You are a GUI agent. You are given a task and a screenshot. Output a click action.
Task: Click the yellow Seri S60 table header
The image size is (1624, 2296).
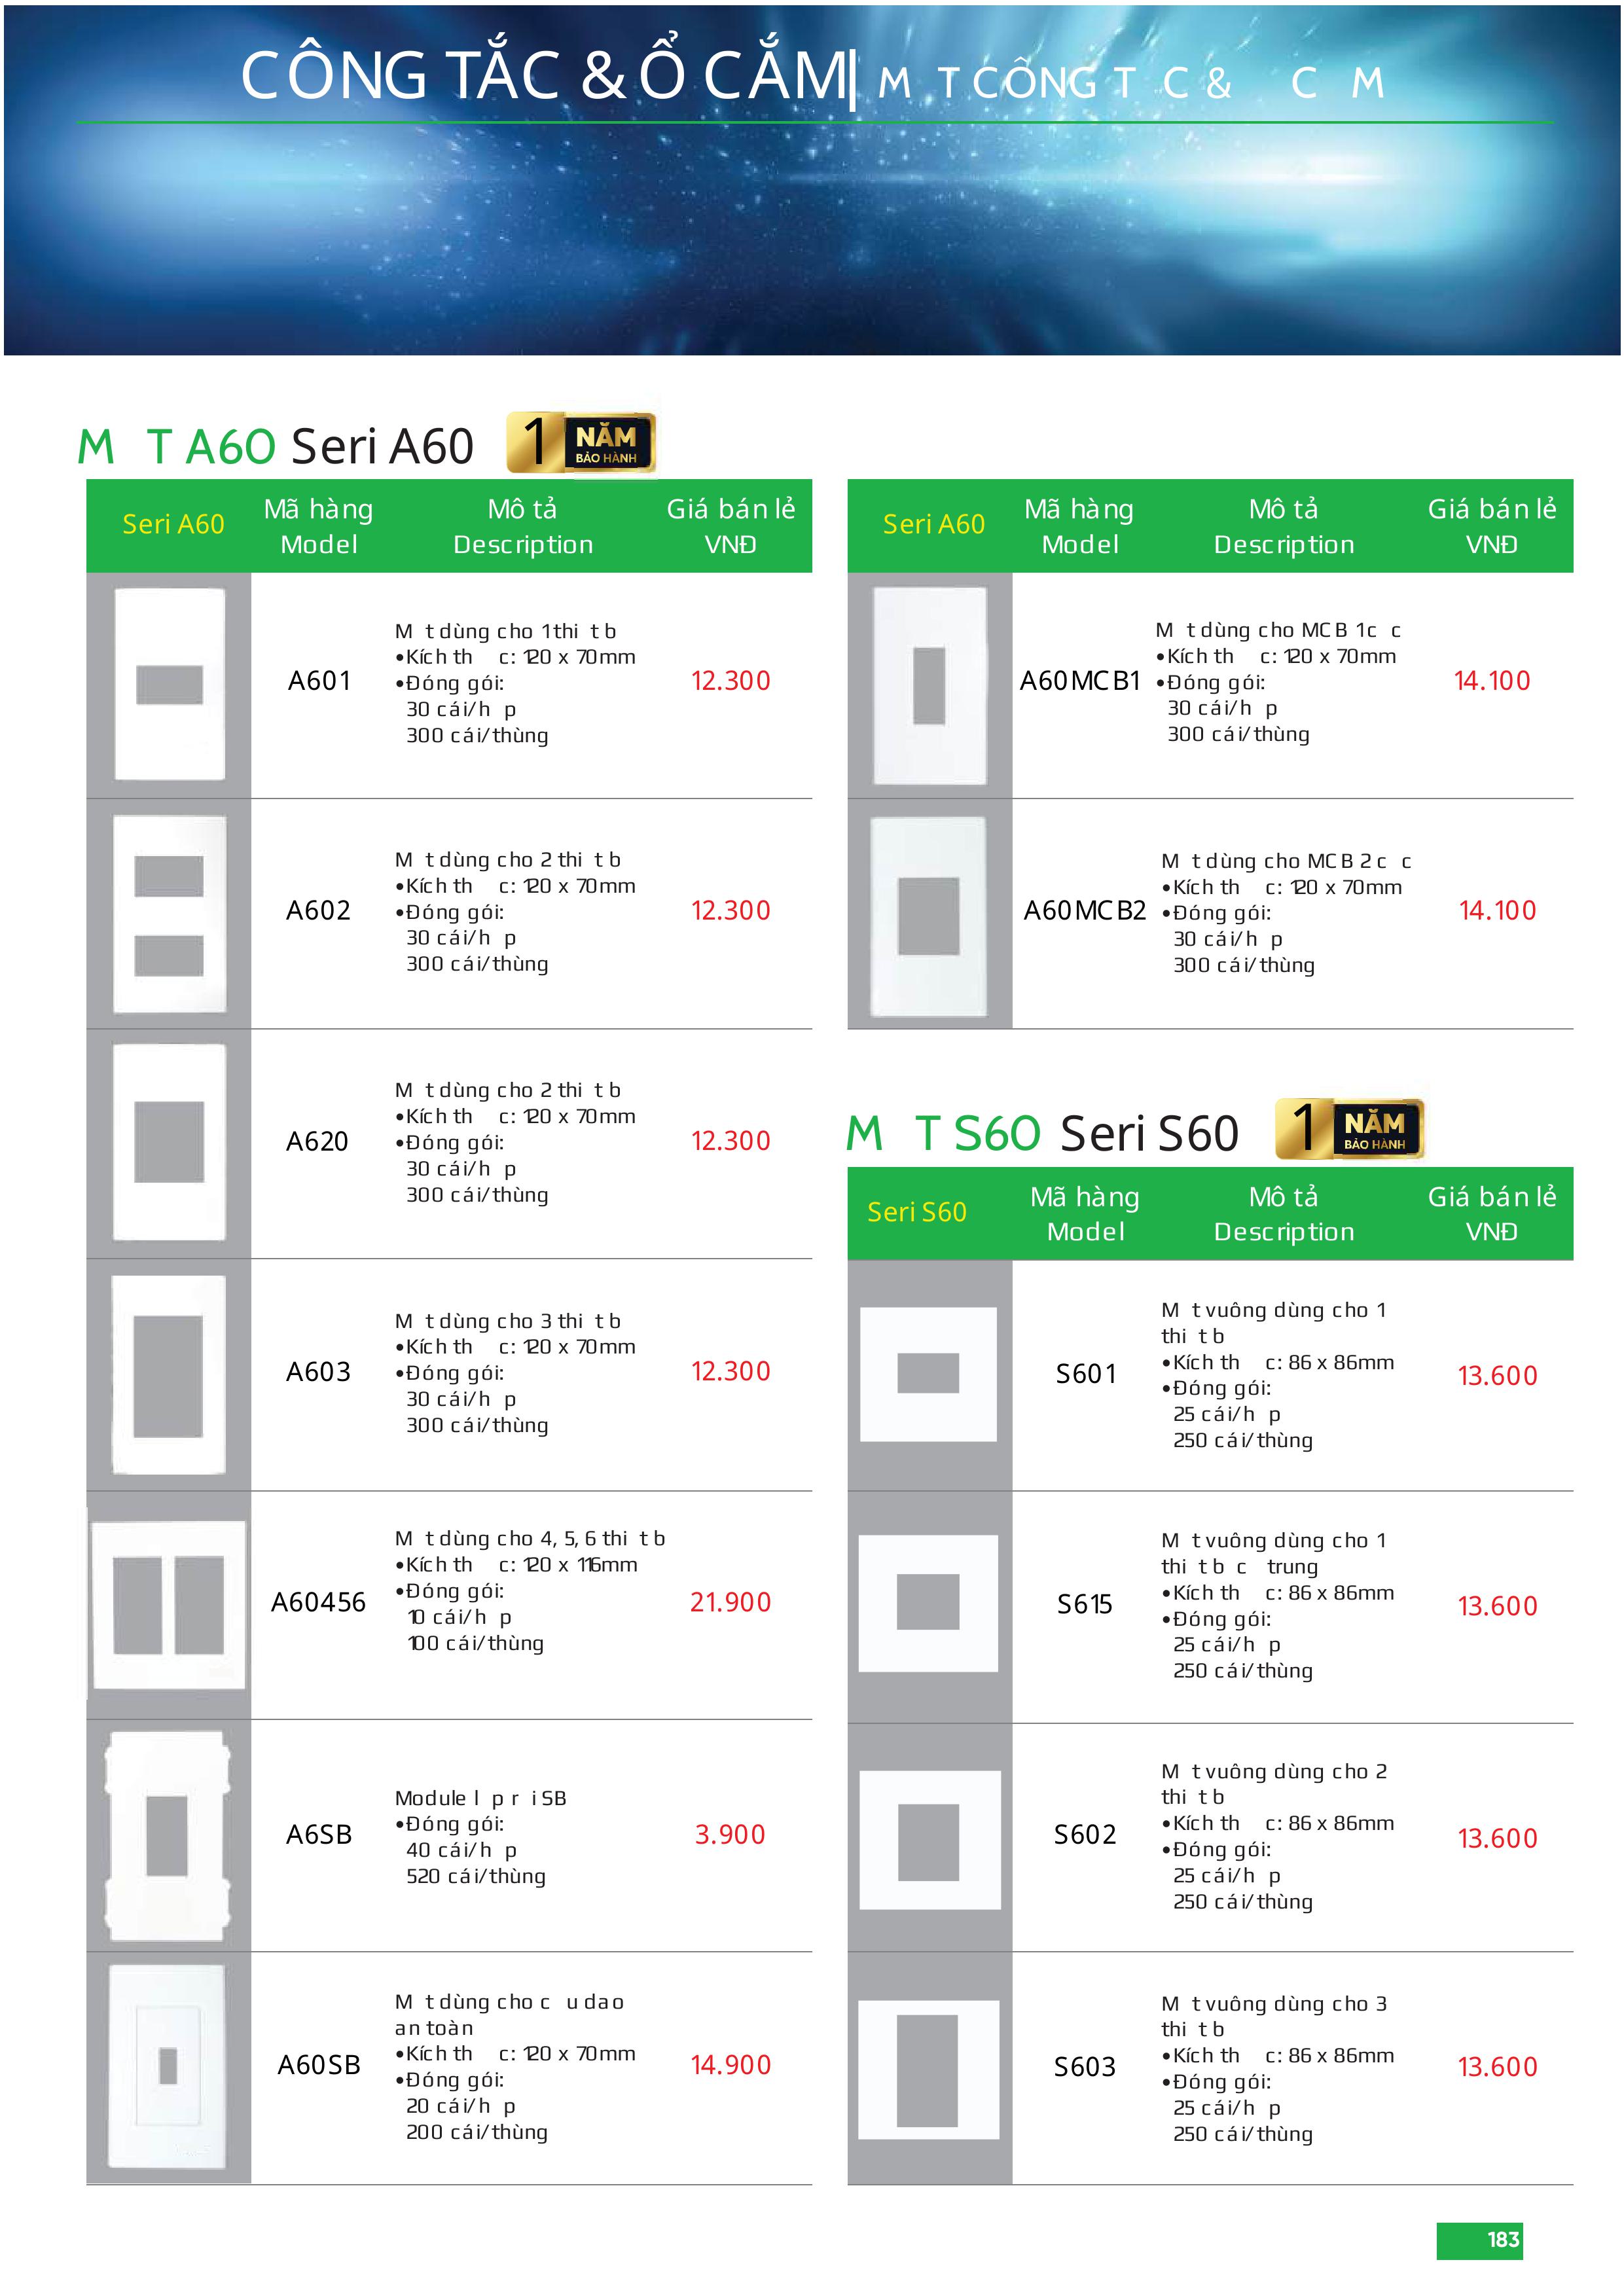pyautogui.click(x=917, y=1212)
